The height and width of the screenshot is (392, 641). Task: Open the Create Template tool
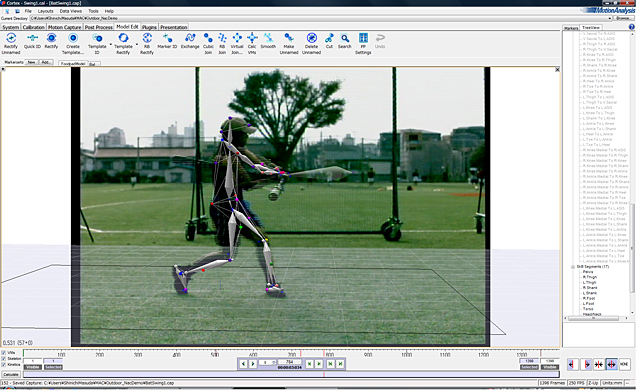[73, 38]
